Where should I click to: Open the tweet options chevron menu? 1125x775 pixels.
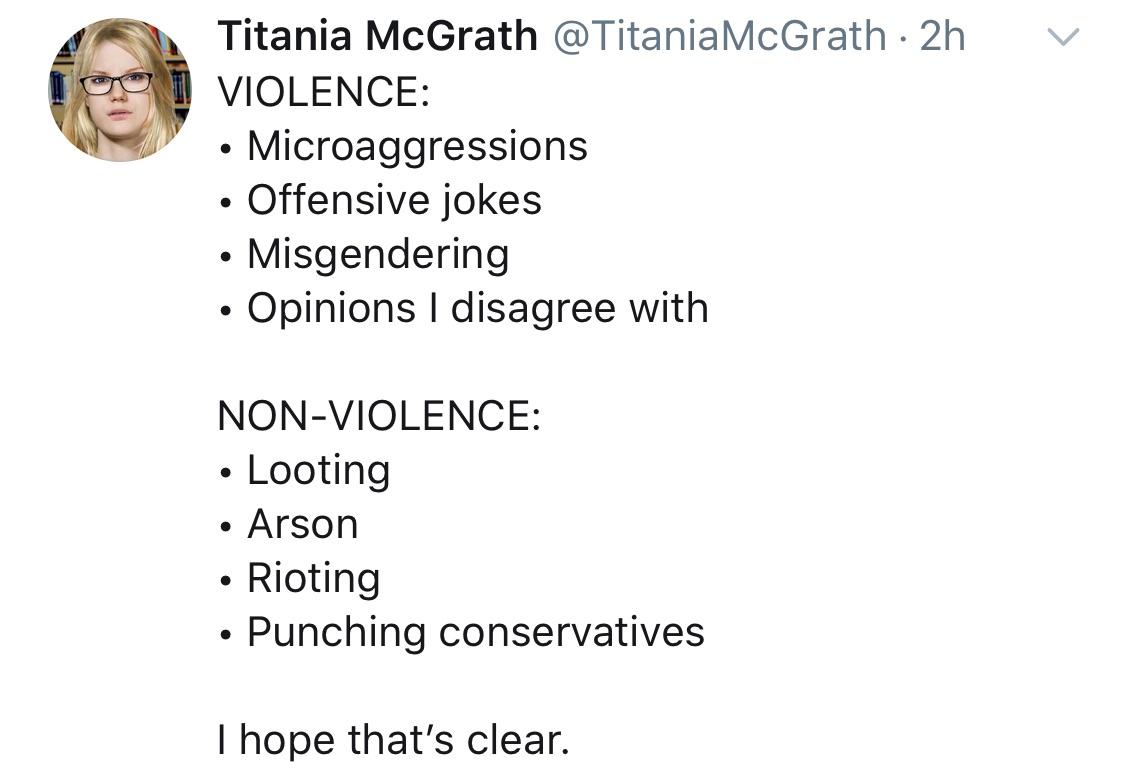tap(1063, 37)
